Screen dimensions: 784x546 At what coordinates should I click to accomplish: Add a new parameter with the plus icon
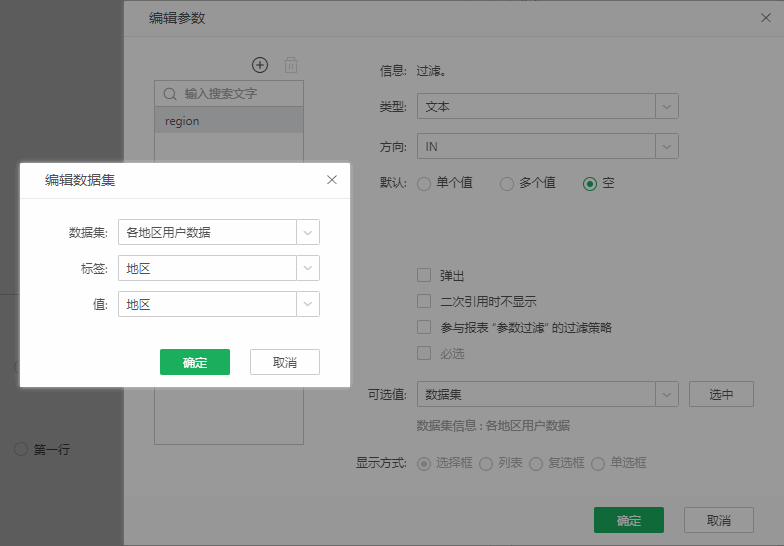260,65
